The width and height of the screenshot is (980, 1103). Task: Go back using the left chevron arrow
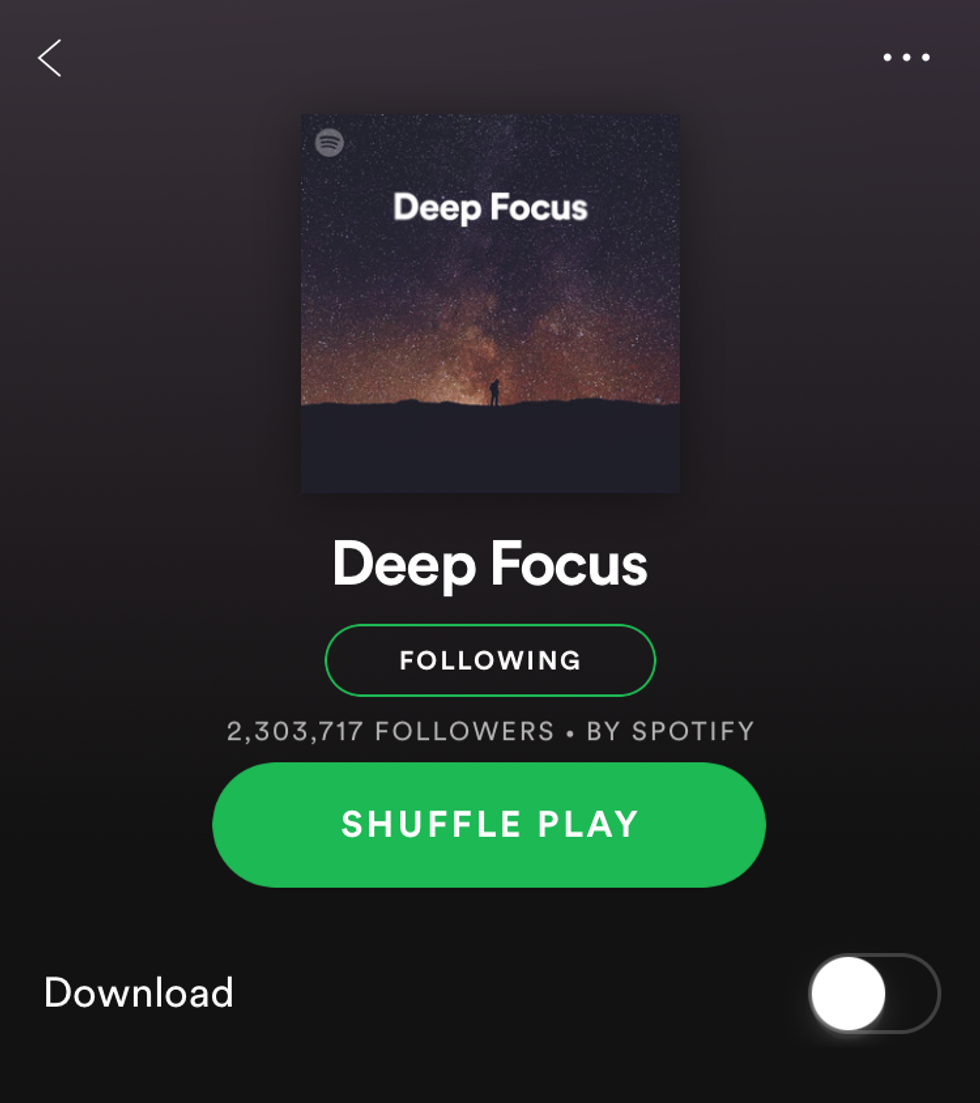click(49, 58)
